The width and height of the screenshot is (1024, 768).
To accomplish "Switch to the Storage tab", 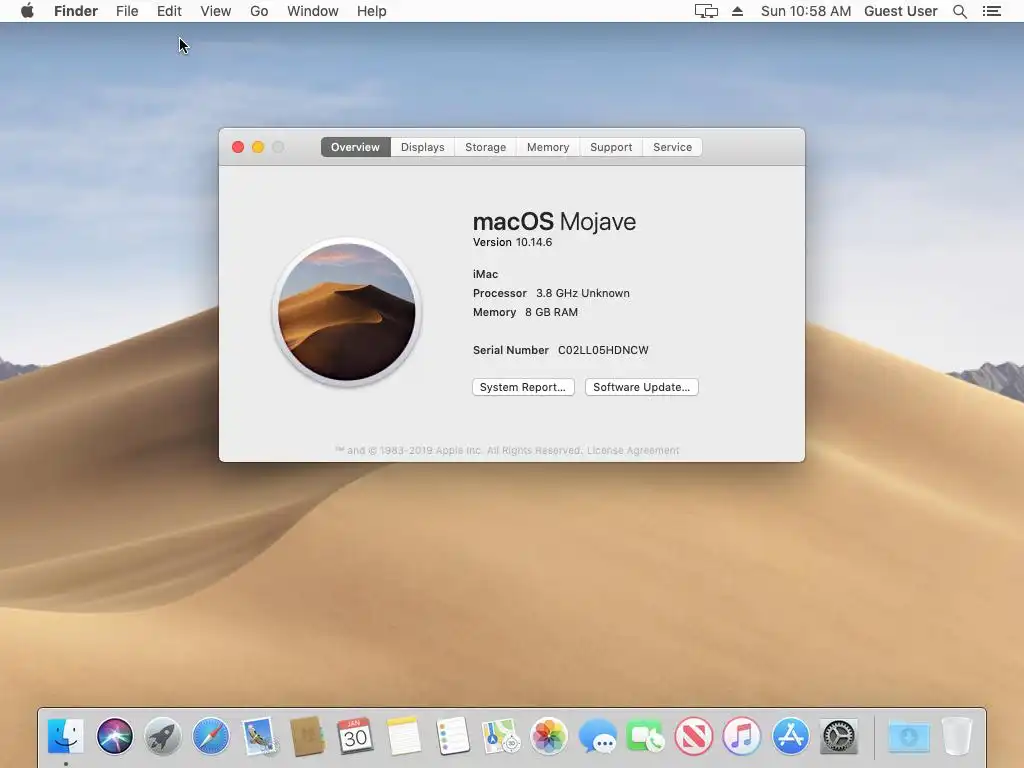I will click(485, 147).
